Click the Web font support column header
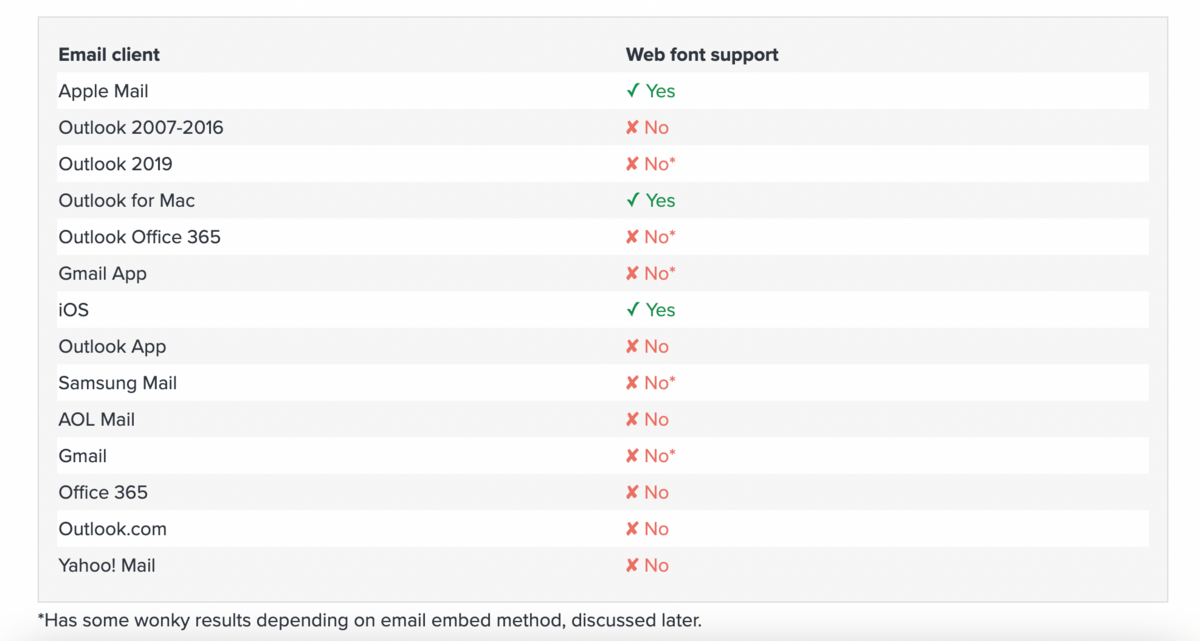1200x641 pixels. click(x=702, y=54)
